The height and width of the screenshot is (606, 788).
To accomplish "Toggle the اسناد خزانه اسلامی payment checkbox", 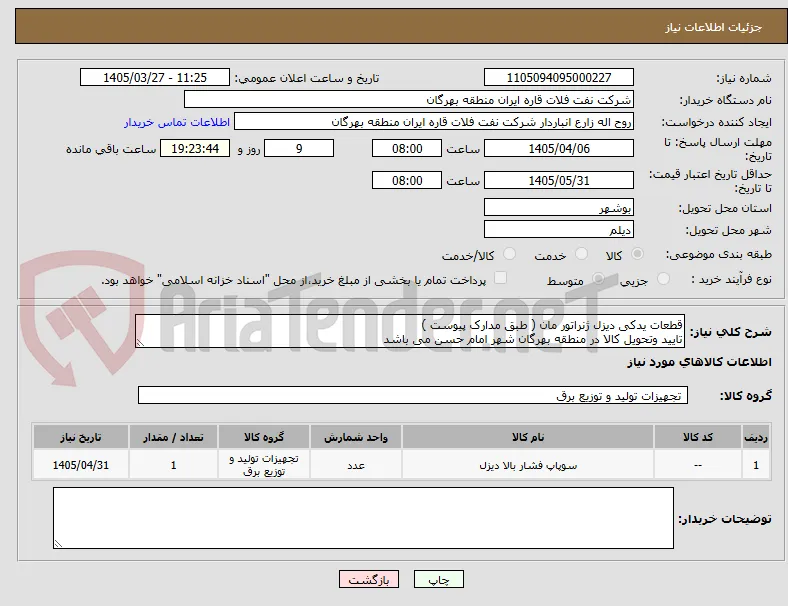I will tap(500, 278).
